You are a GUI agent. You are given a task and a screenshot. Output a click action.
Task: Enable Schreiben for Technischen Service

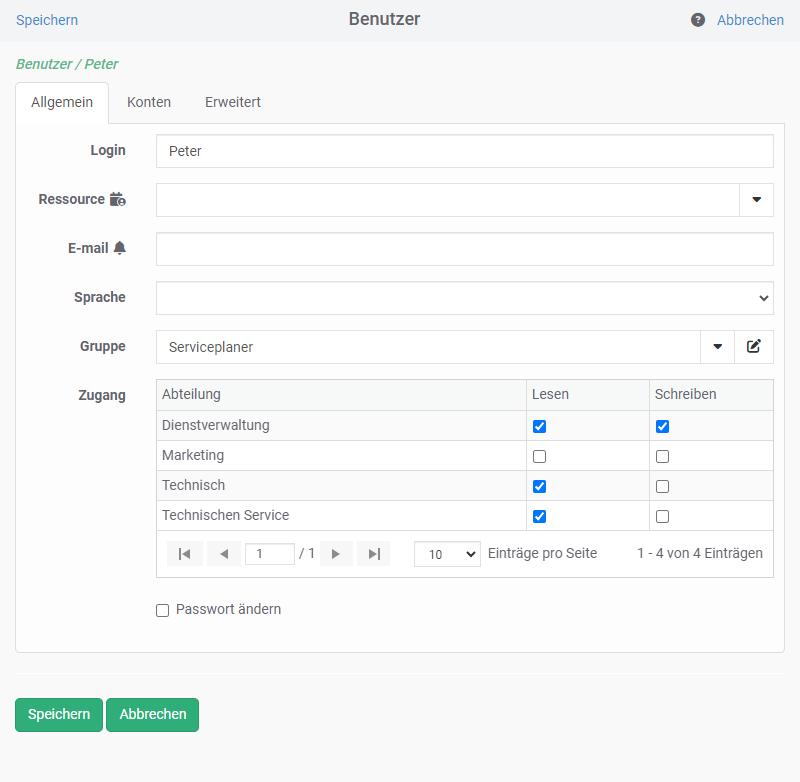coord(662,516)
